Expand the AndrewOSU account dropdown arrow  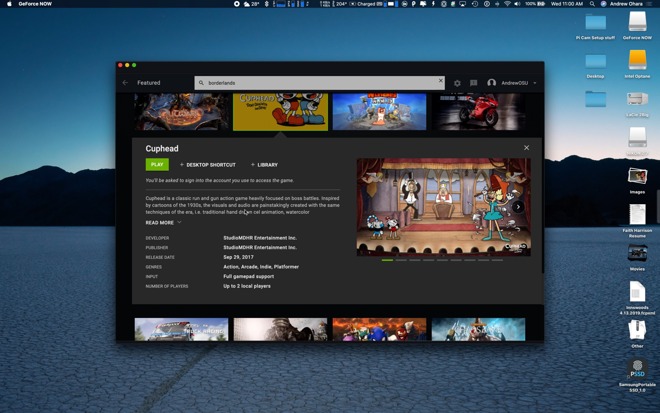[x=535, y=83]
